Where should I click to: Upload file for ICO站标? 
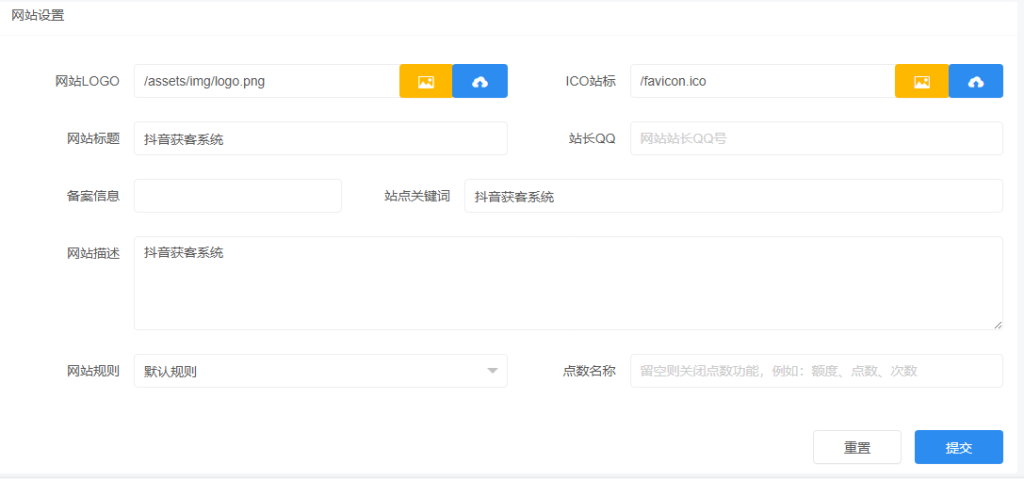976,81
